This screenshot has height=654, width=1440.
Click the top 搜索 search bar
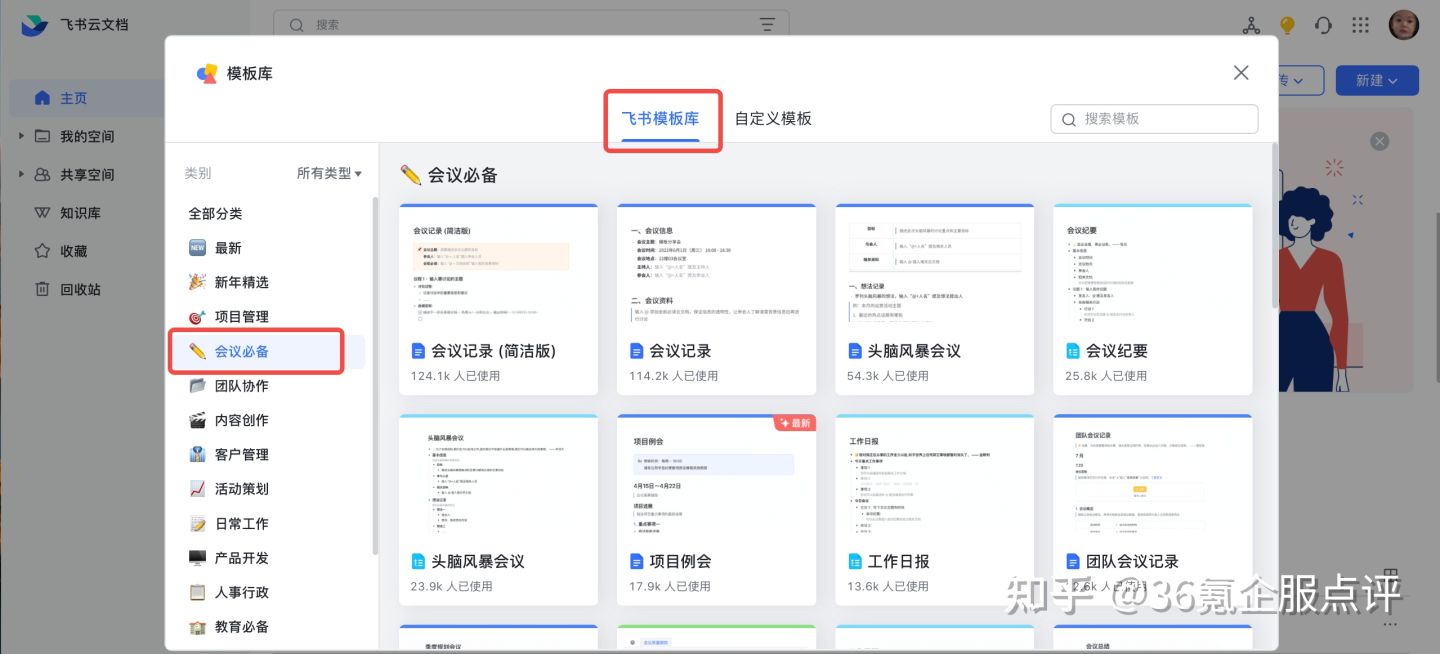pos(531,24)
